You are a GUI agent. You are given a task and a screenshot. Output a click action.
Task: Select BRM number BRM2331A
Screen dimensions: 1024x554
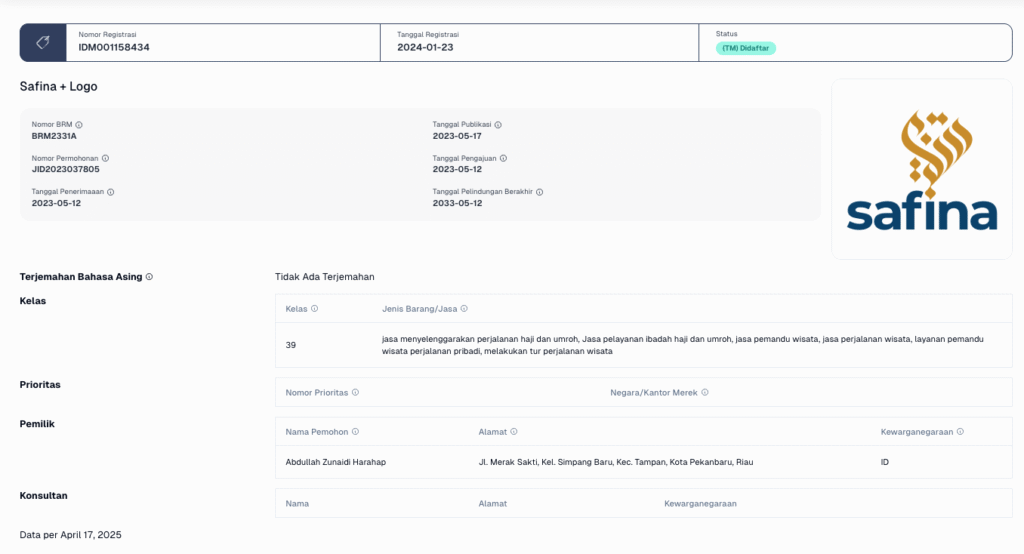pyautogui.click(x=54, y=136)
